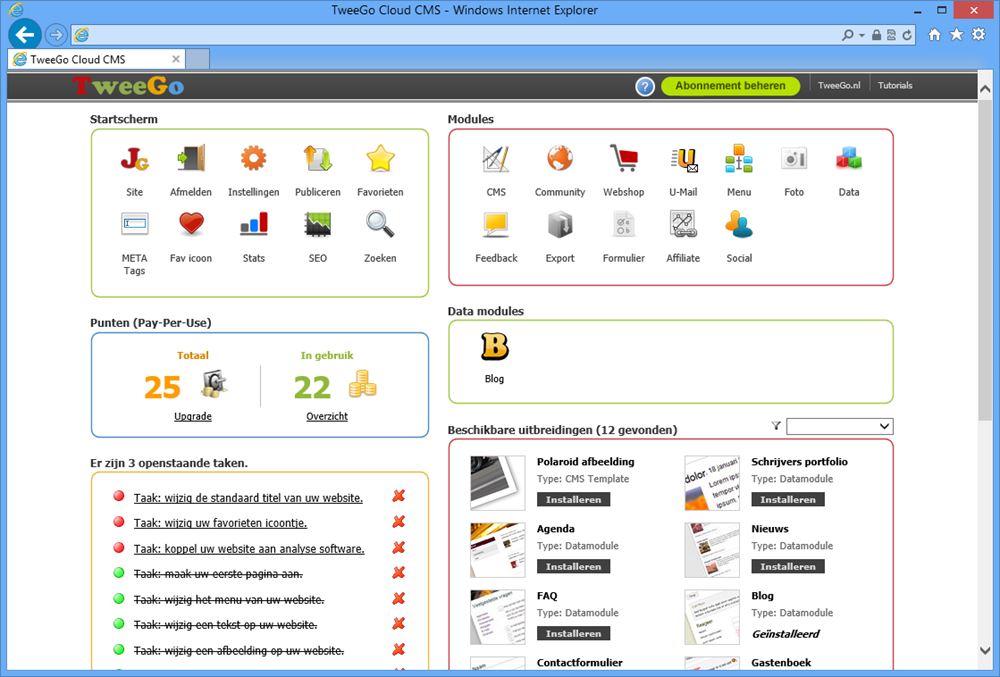The width and height of the screenshot is (1000, 677).
Task: Open the Tutorials header link
Action: (895, 85)
